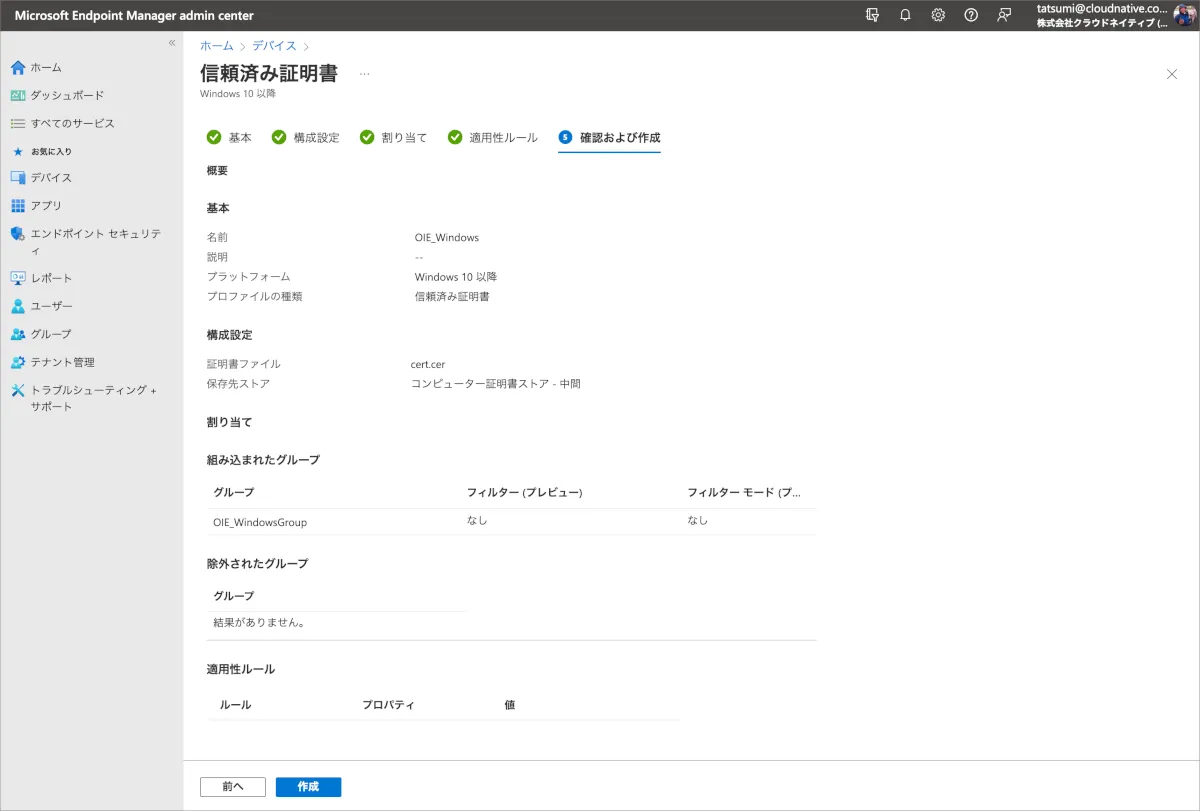Click green checkmark beside 適用性ルール step
Viewport: 1200px width, 811px height.
(455, 138)
